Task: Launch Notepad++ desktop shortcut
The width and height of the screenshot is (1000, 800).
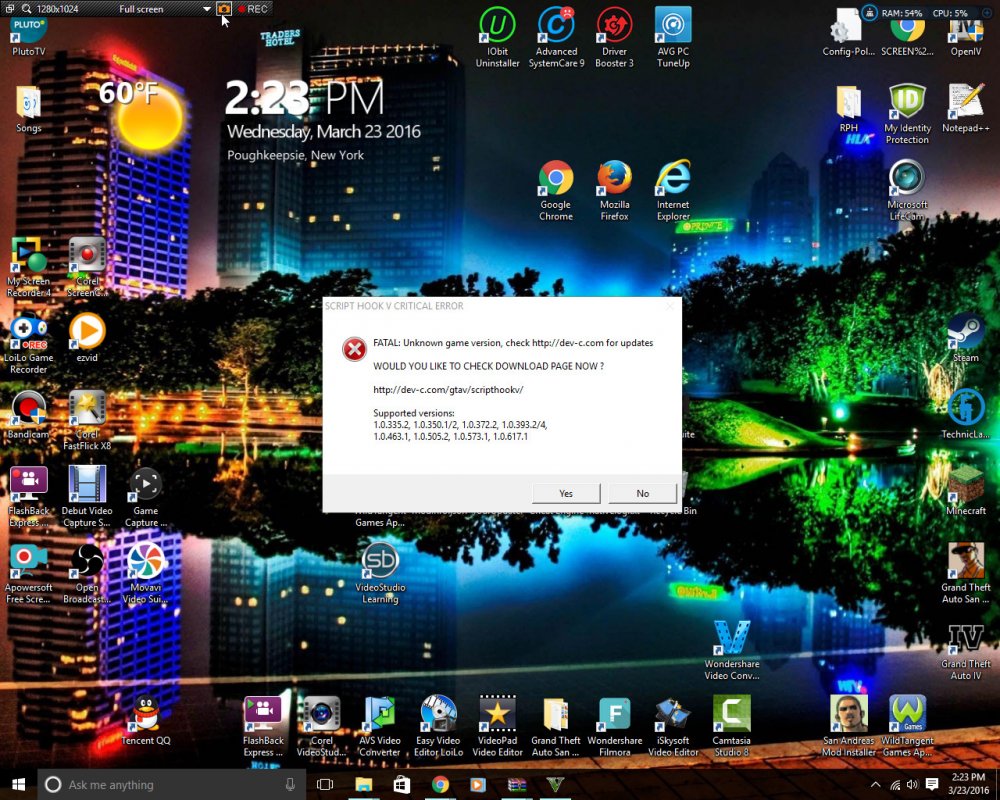Action: pyautogui.click(x=966, y=109)
